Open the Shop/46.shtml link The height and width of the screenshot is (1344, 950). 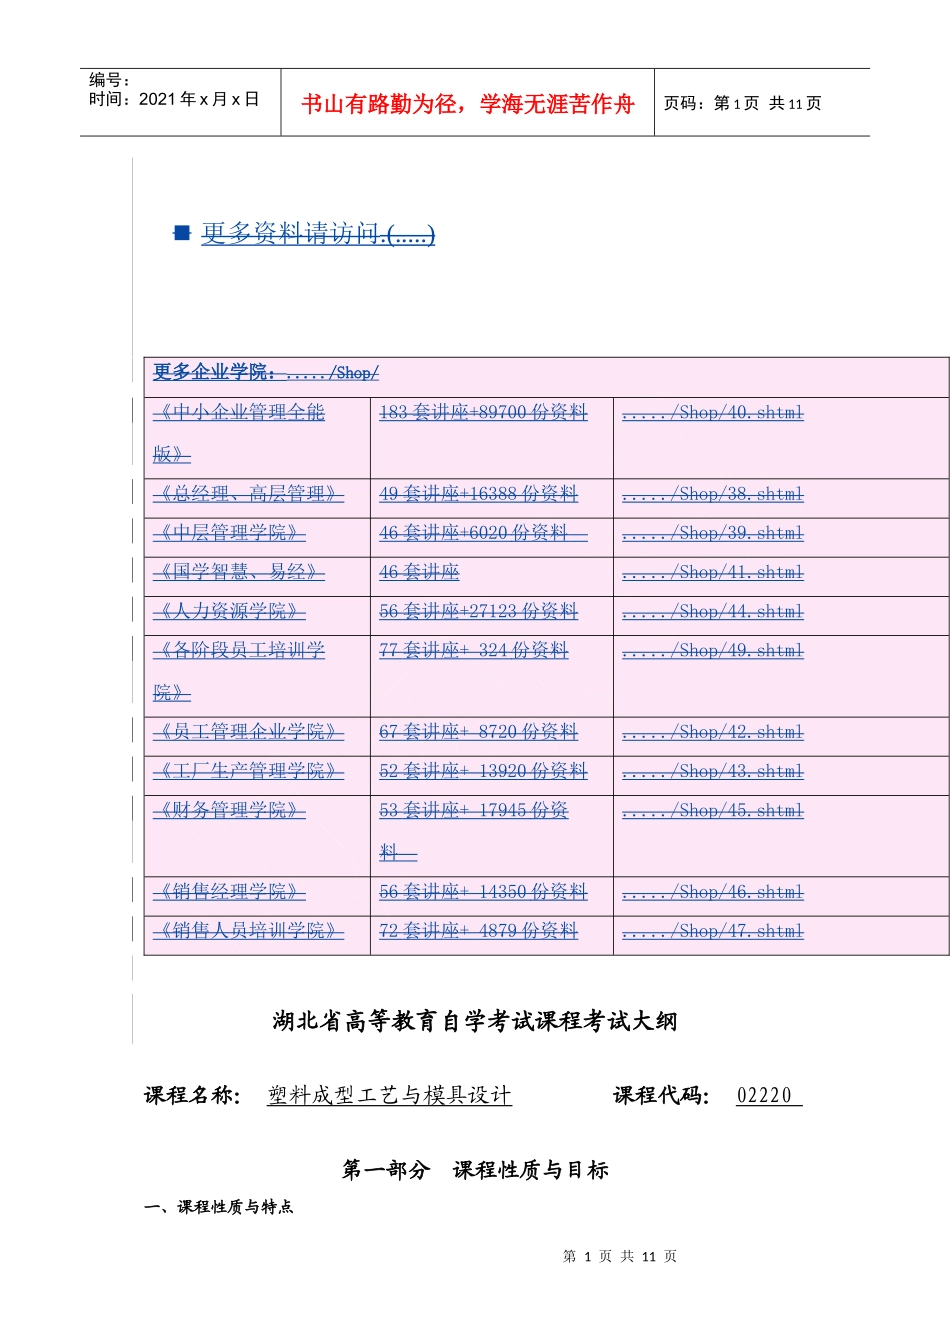tap(713, 892)
